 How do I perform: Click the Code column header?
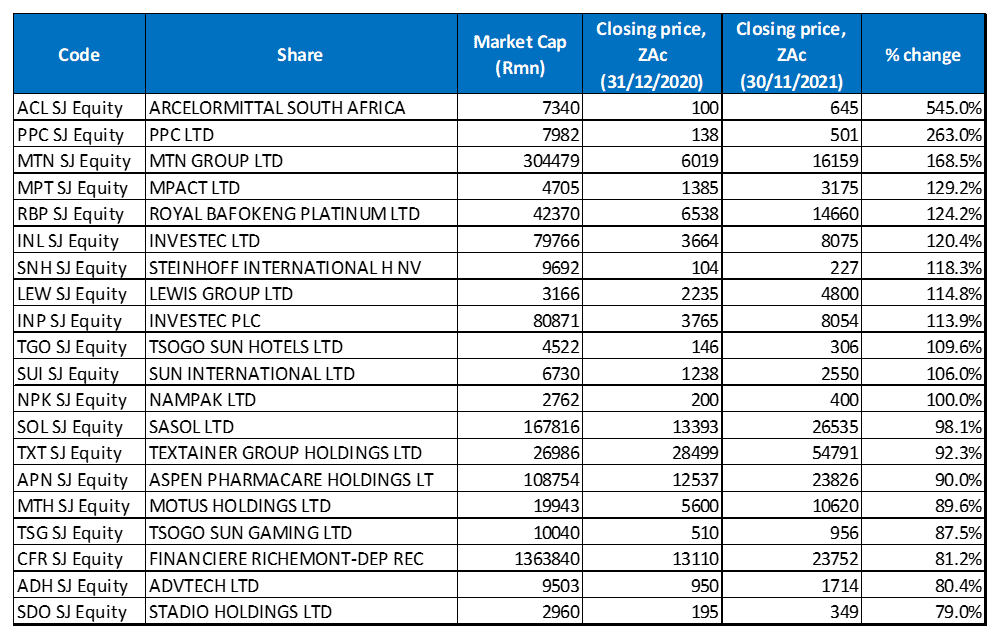(79, 54)
